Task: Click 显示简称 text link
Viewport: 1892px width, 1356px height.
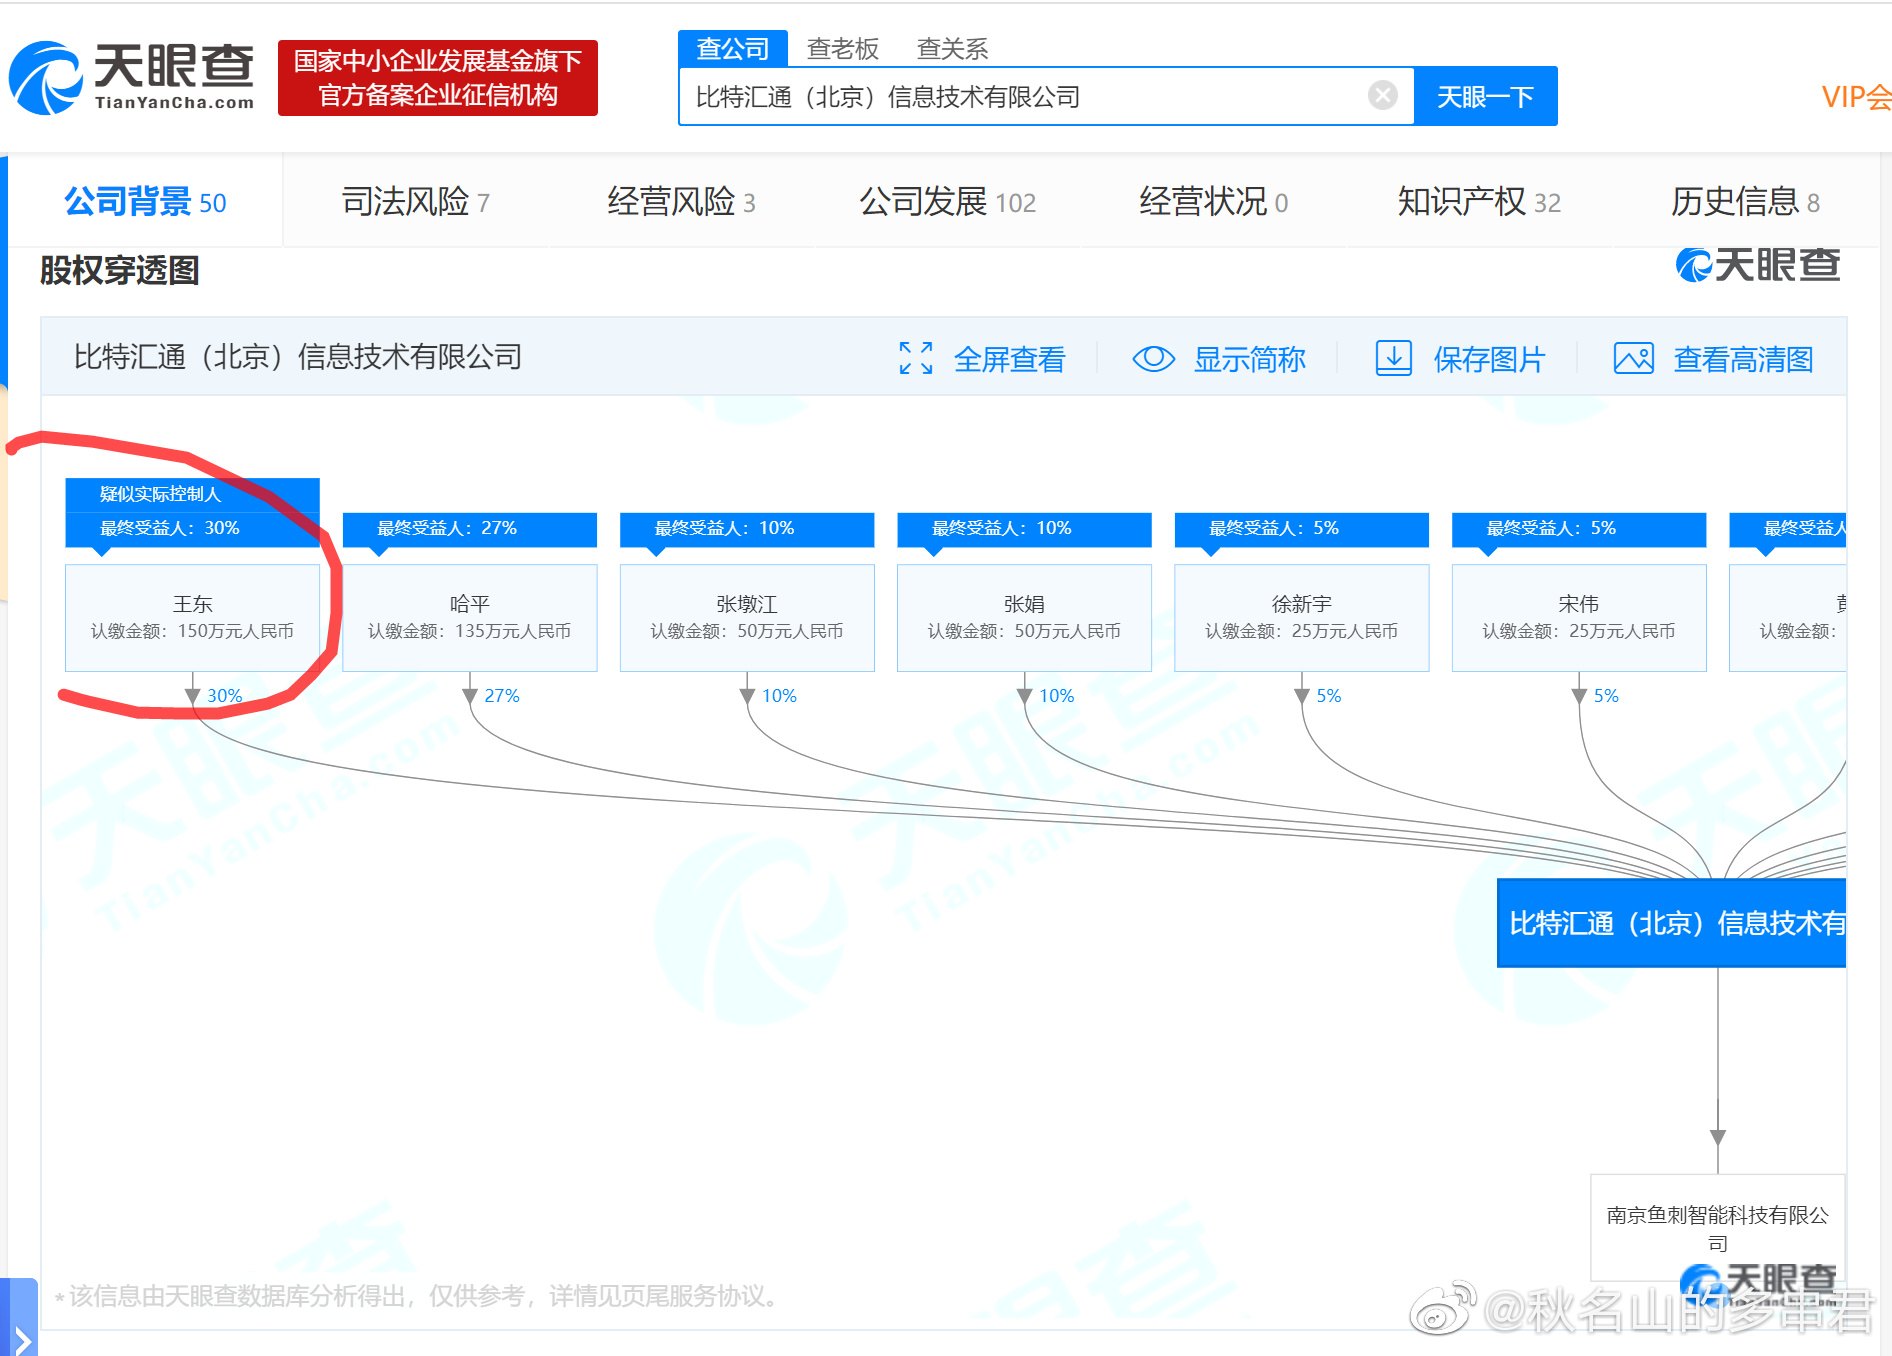Action: tap(1249, 359)
